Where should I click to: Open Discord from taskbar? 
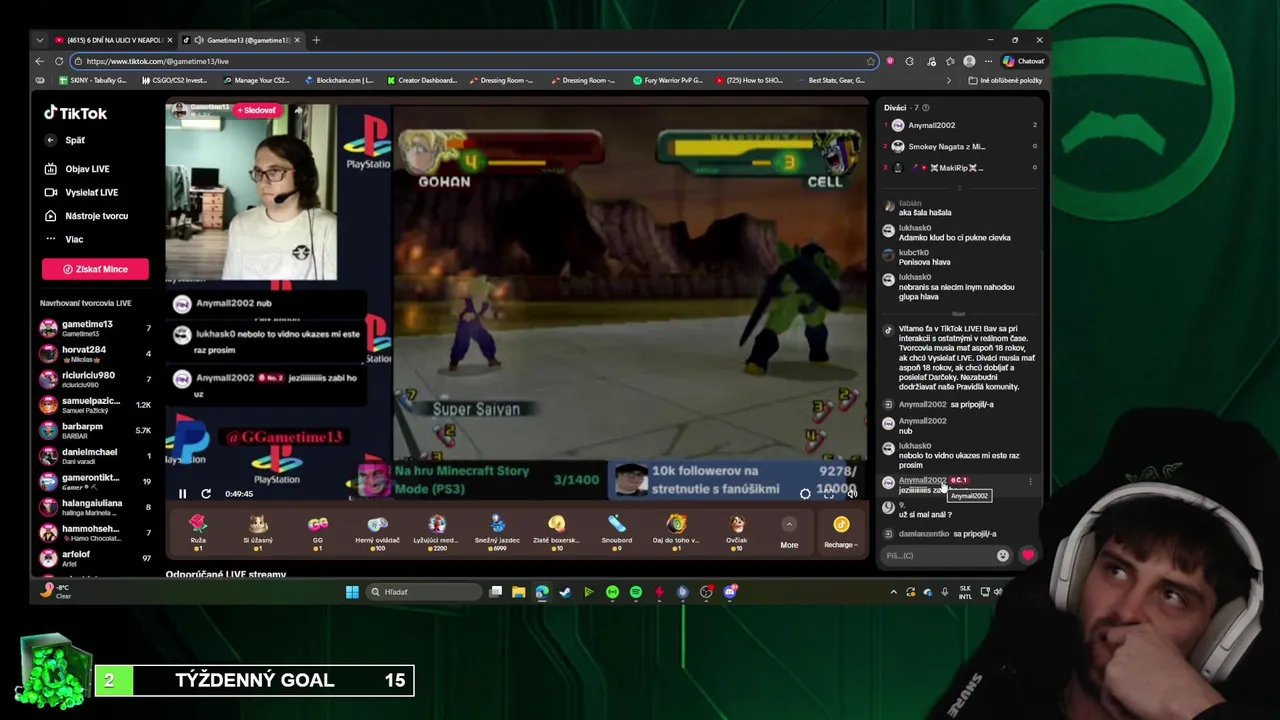(x=730, y=592)
